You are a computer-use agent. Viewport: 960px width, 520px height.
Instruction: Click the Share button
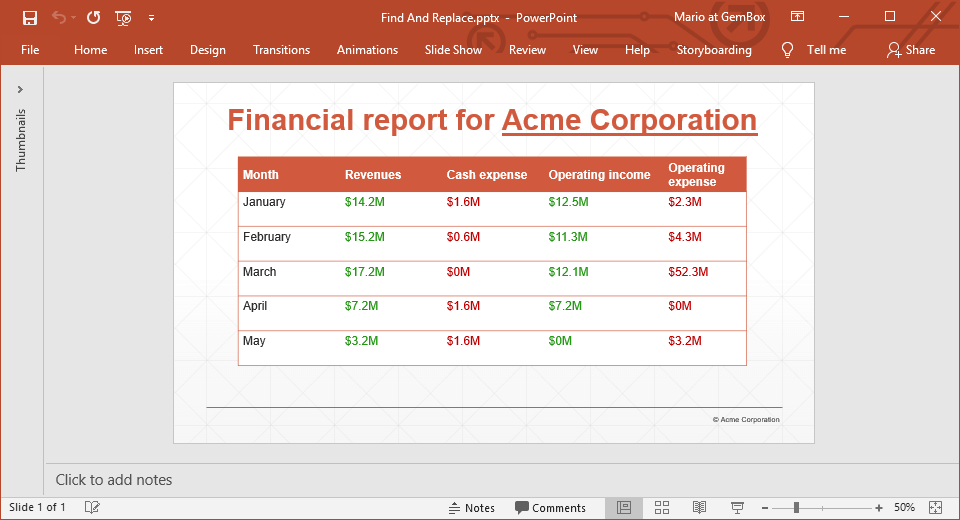910,50
